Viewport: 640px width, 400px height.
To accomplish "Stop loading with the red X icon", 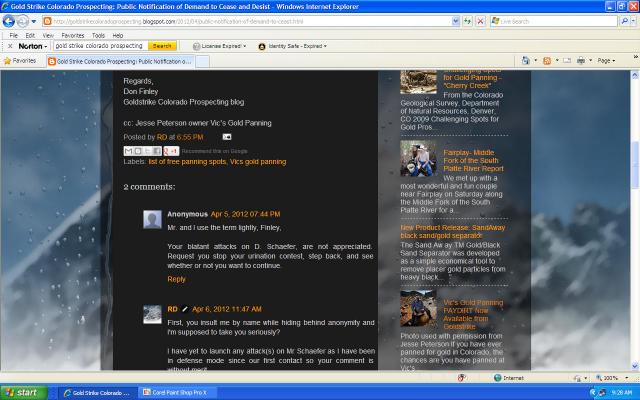I will point(480,21).
